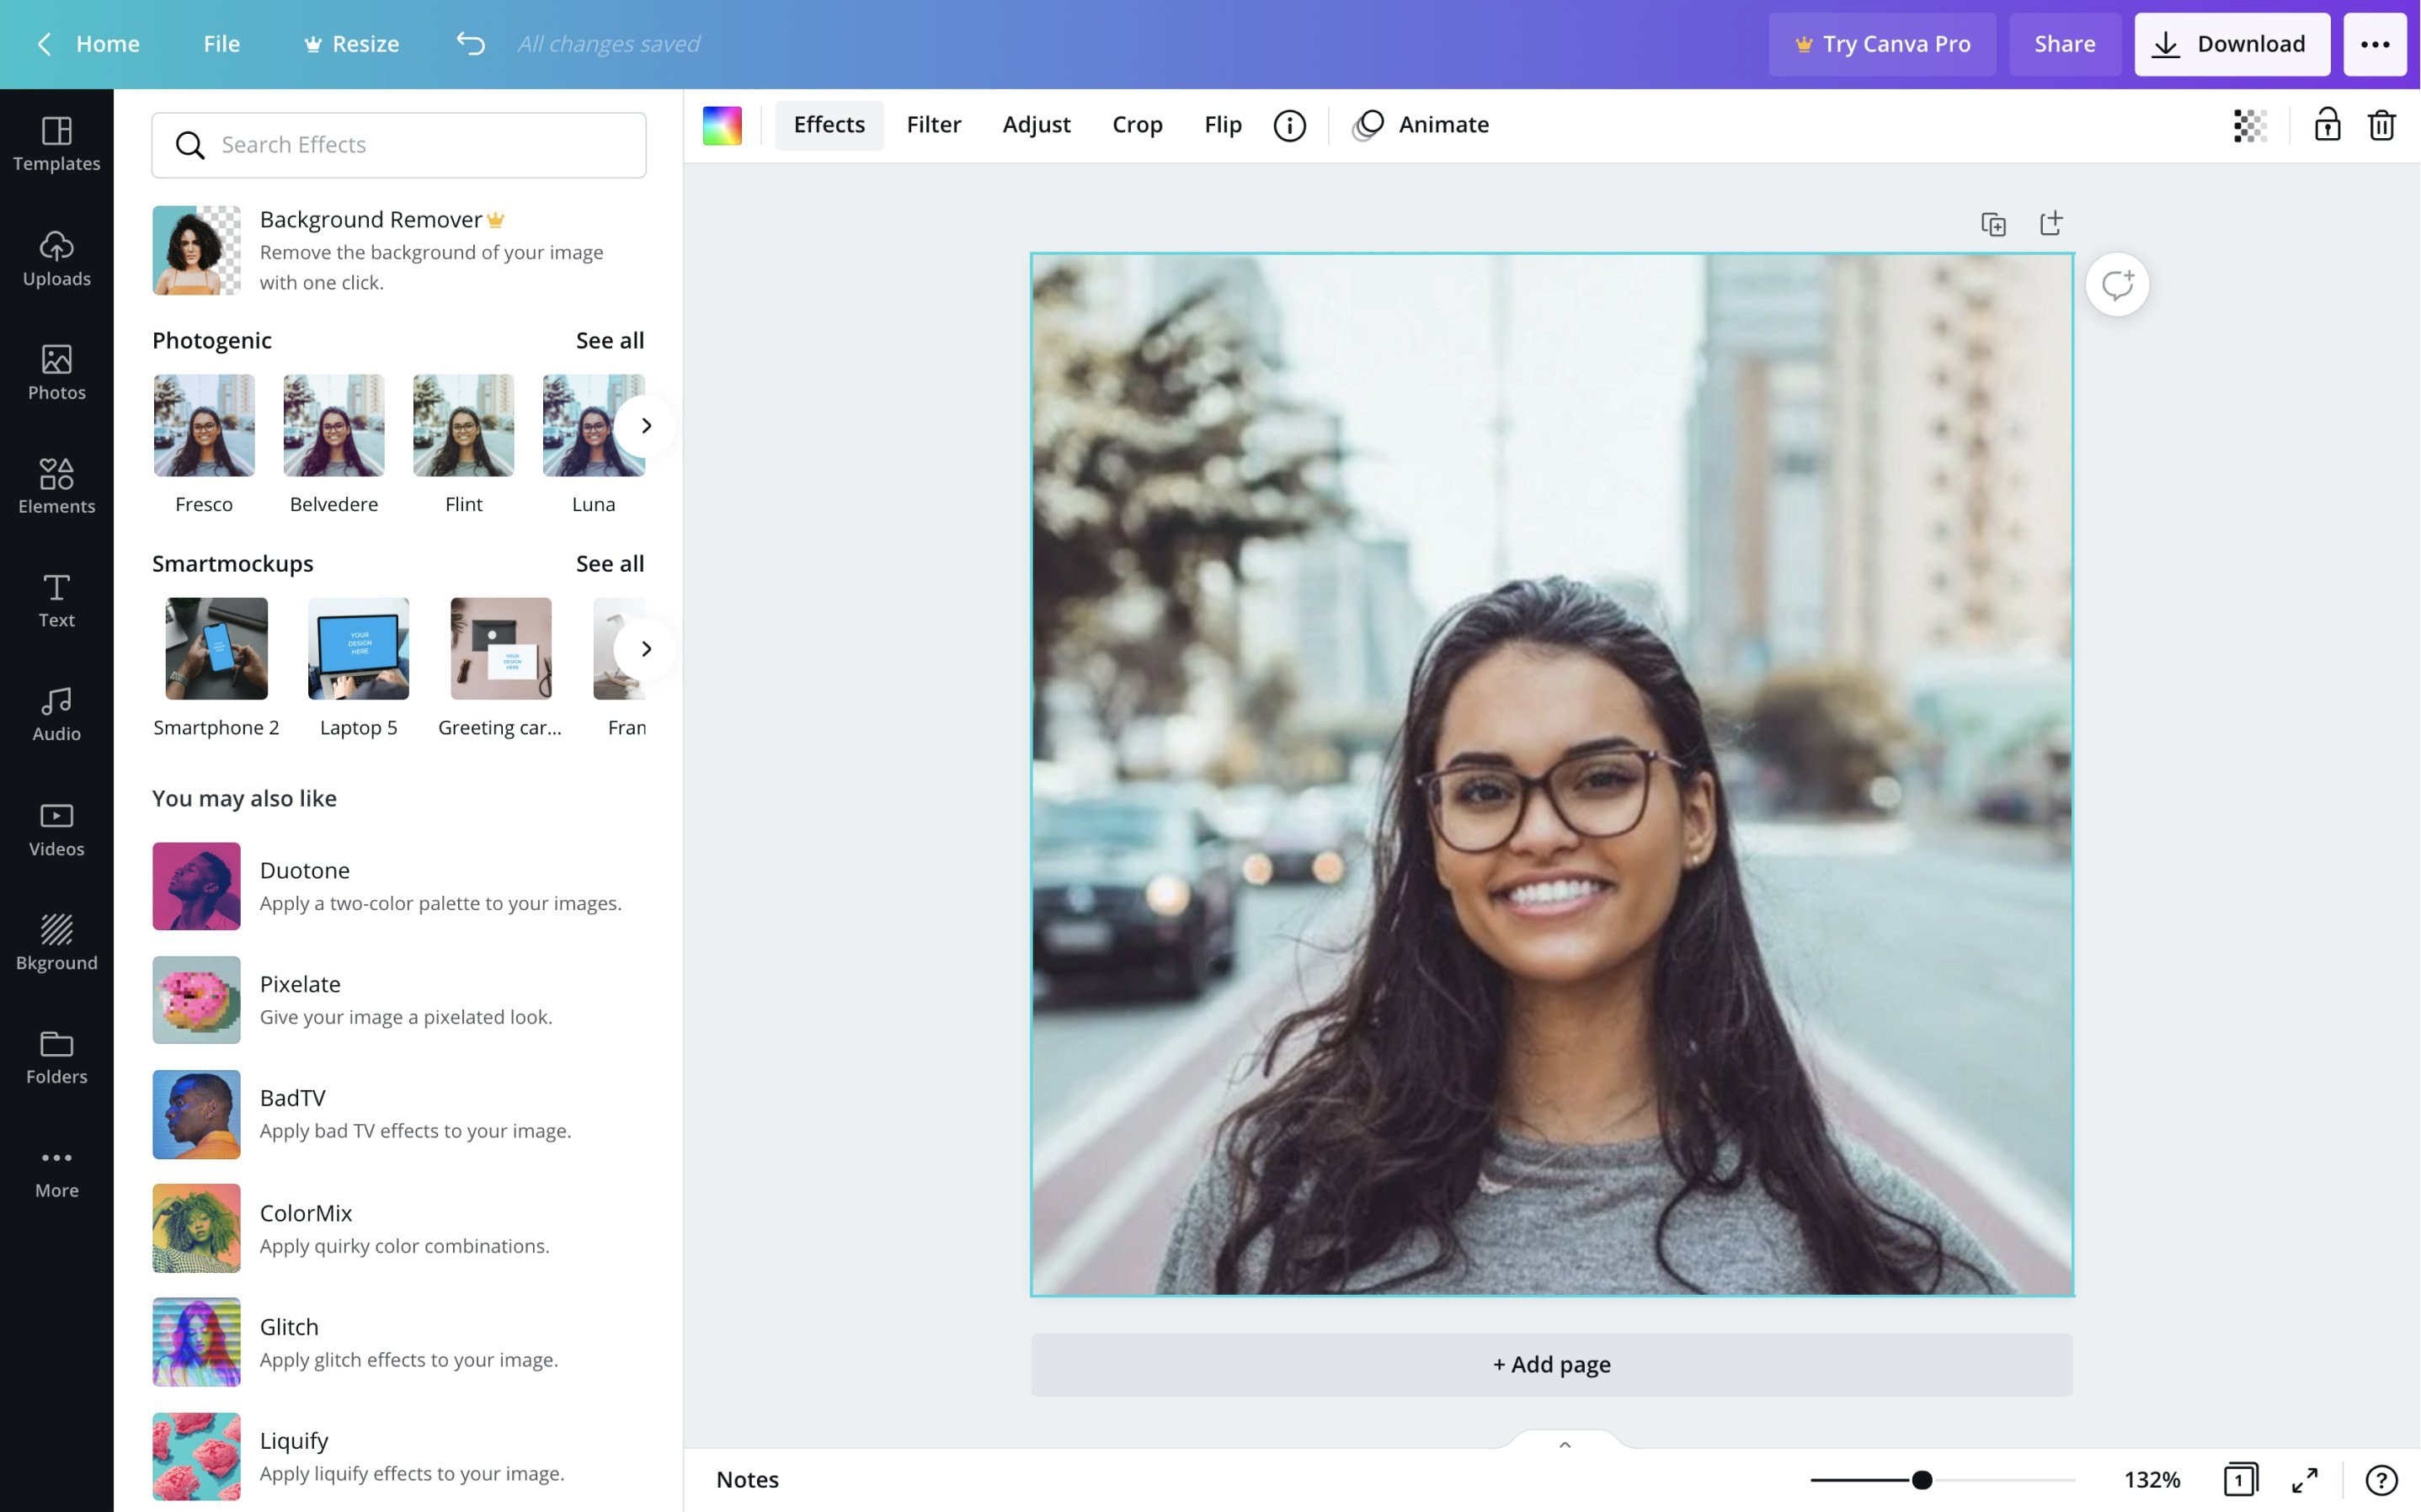Click the Flip icon in toolbar
The width and height of the screenshot is (2421, 1512).
click(1223, 125)
